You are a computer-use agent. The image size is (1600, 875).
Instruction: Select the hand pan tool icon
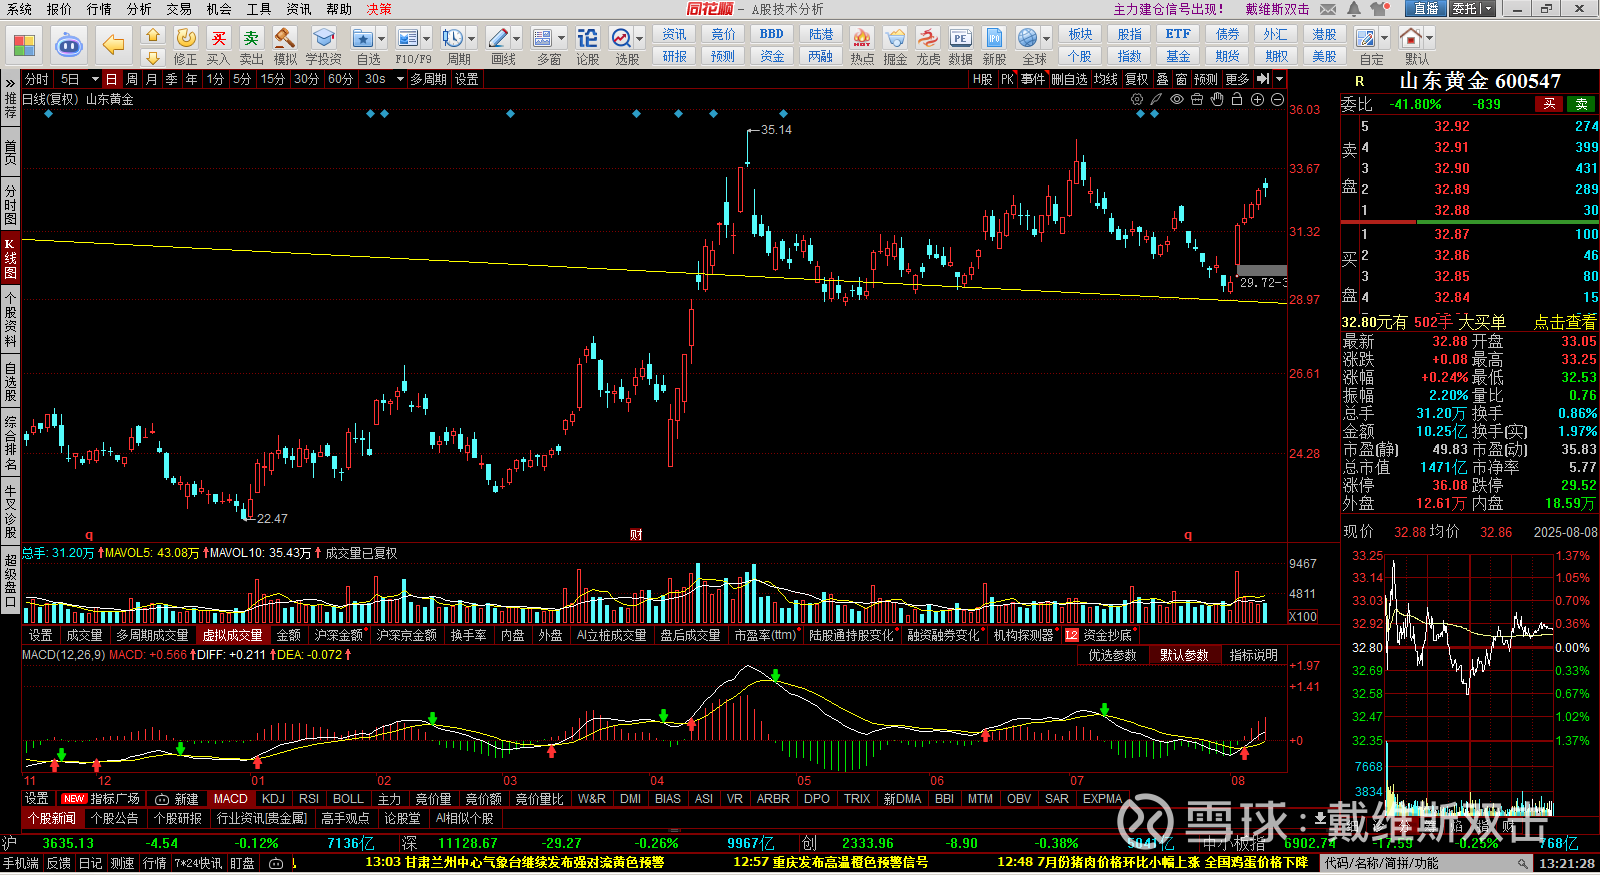point(1217,100)
